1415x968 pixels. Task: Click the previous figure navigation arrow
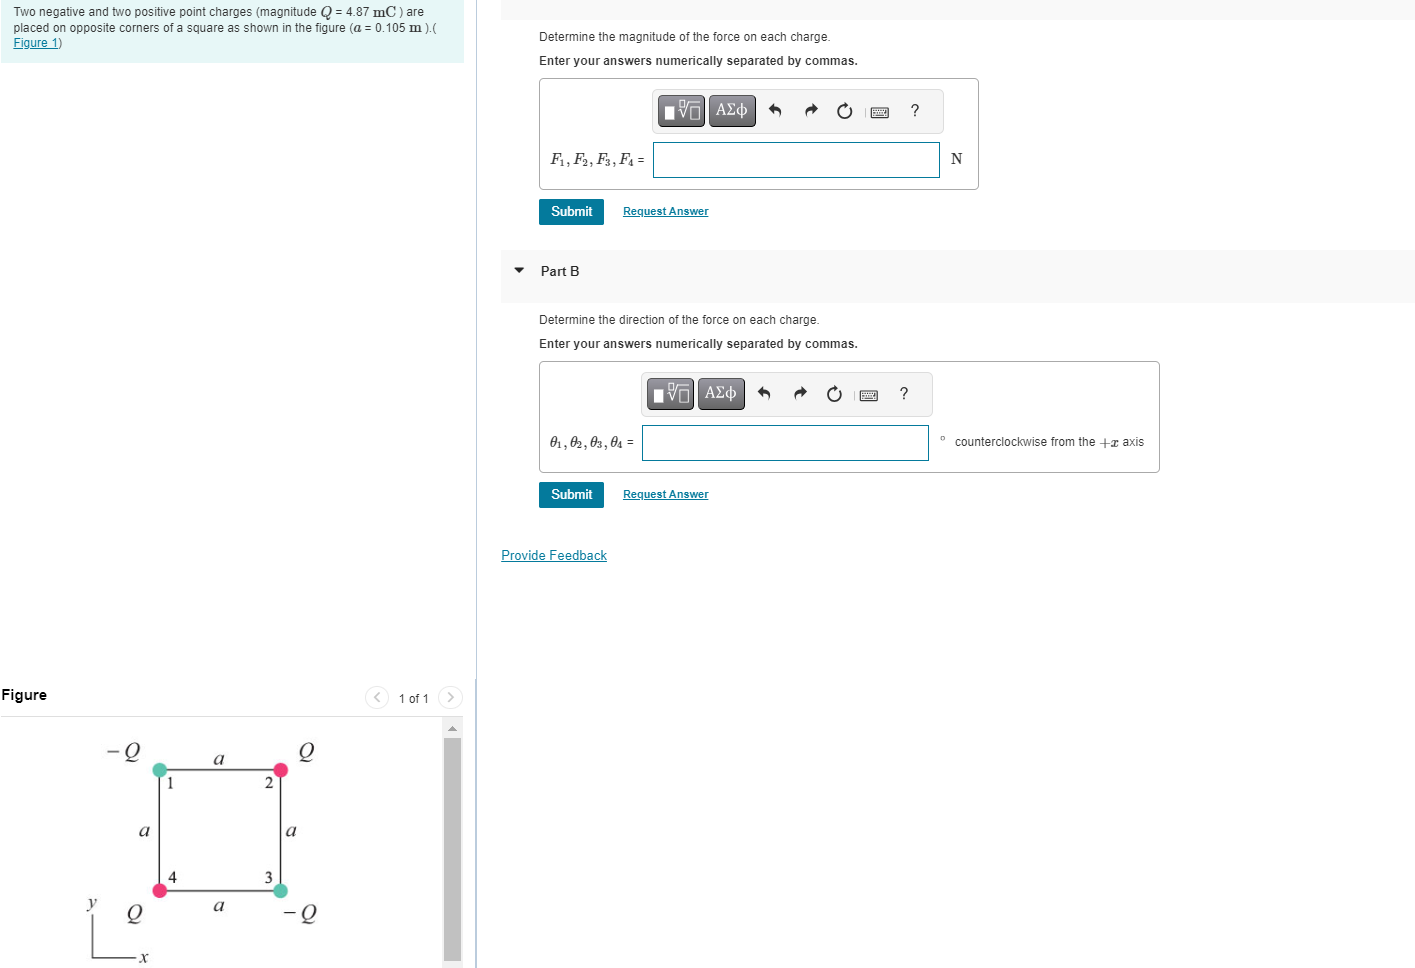pos(376,697)
